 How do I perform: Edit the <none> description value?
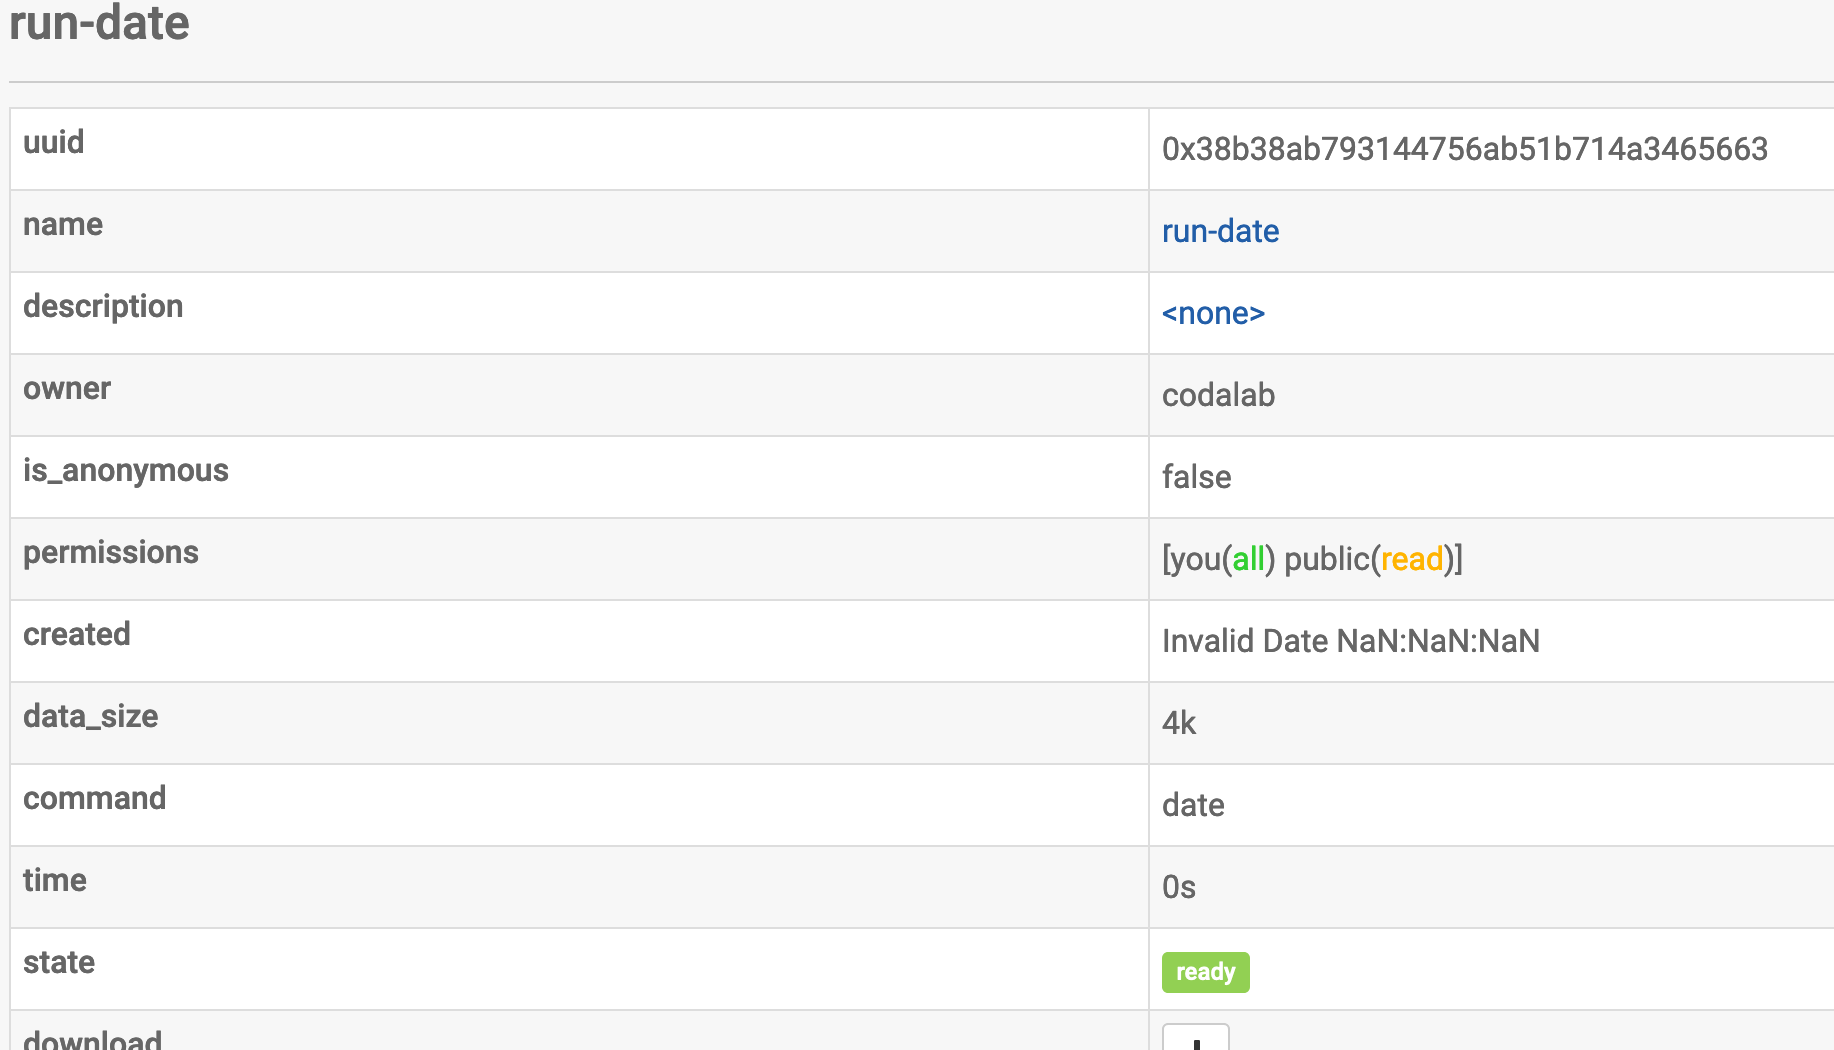tap(1213, 313)
